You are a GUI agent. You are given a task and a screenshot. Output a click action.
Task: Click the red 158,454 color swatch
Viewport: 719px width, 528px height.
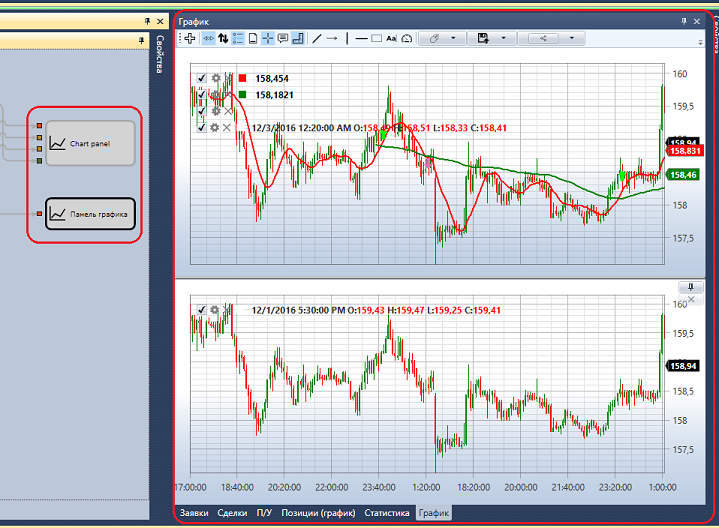pos(242,78)
